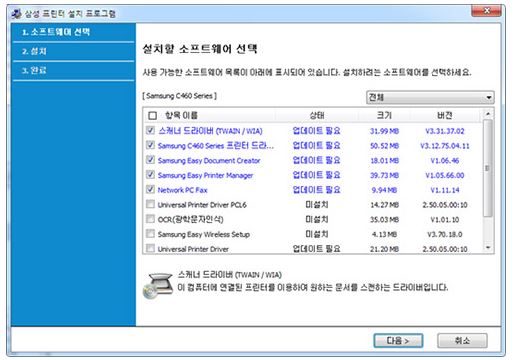Click size 14.27 MB cell
515x360 pixels.
(x=384, y=205)
